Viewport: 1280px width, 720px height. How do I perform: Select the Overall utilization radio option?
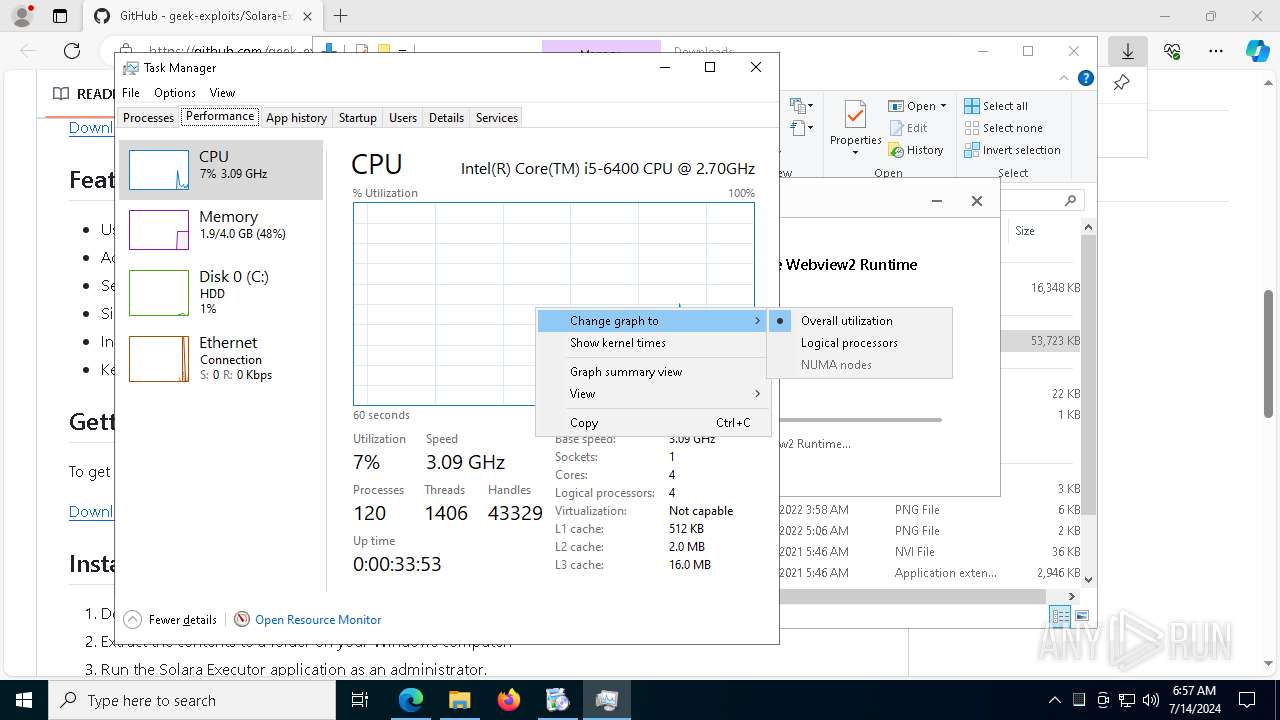click(x=860, y=321)
